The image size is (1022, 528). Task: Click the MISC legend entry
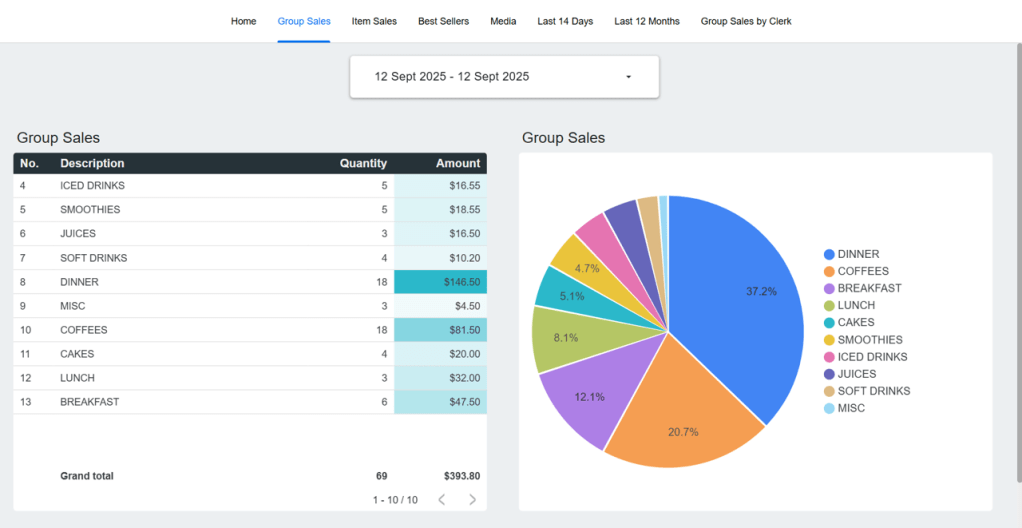[x=851, y=408]
